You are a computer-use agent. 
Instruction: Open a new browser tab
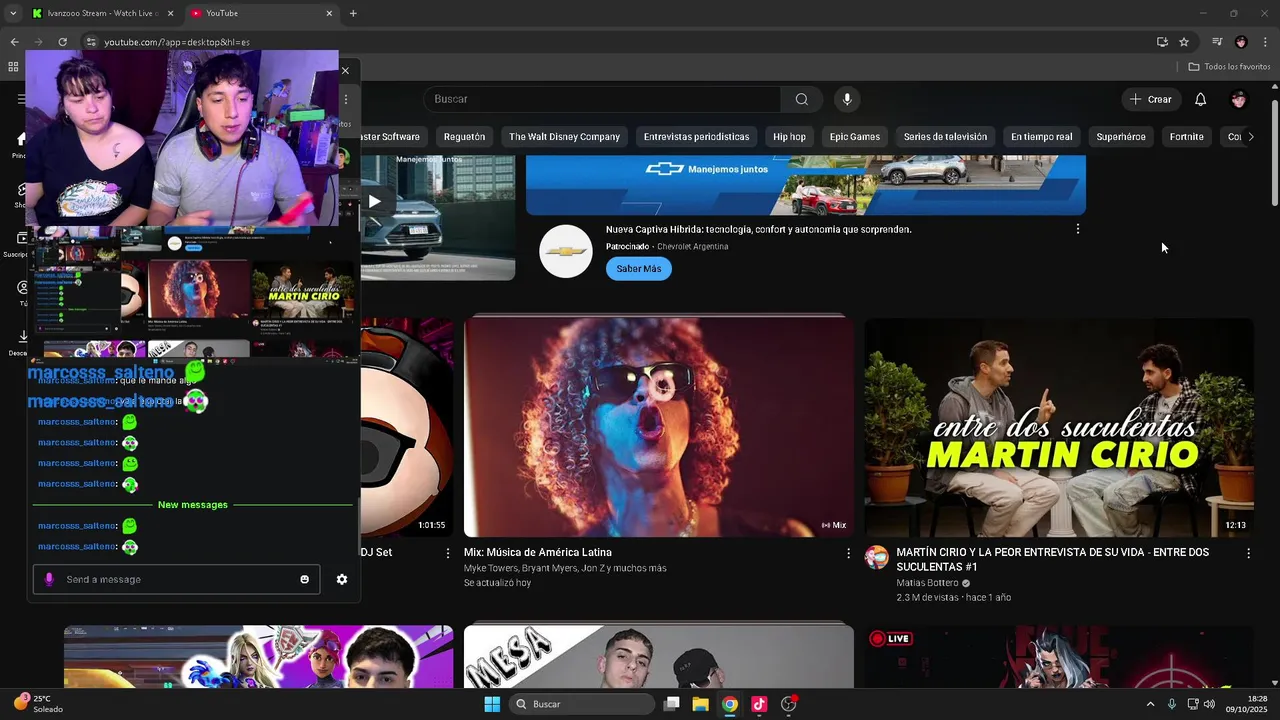coord(353,13)
